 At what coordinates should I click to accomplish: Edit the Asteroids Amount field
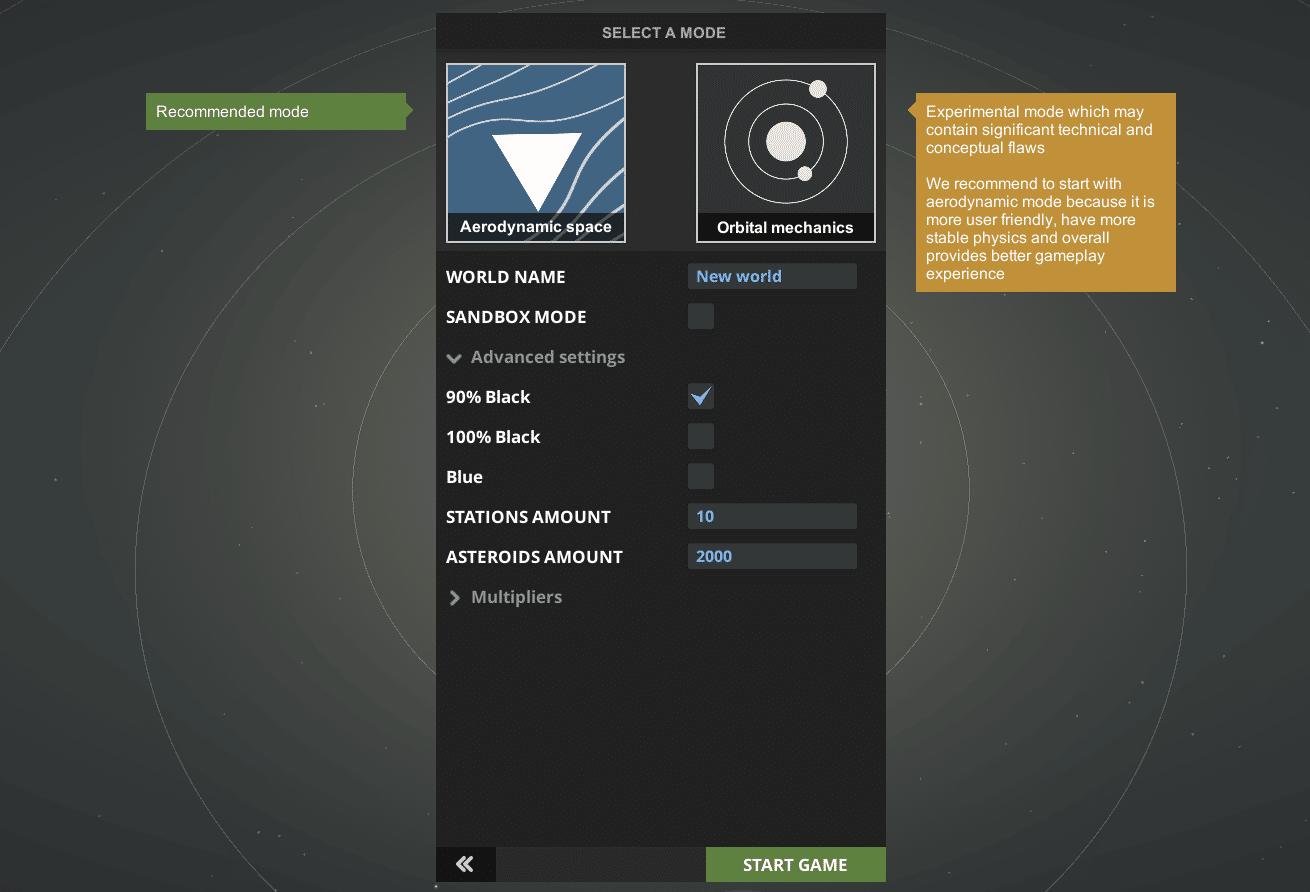tap(772, 556)
